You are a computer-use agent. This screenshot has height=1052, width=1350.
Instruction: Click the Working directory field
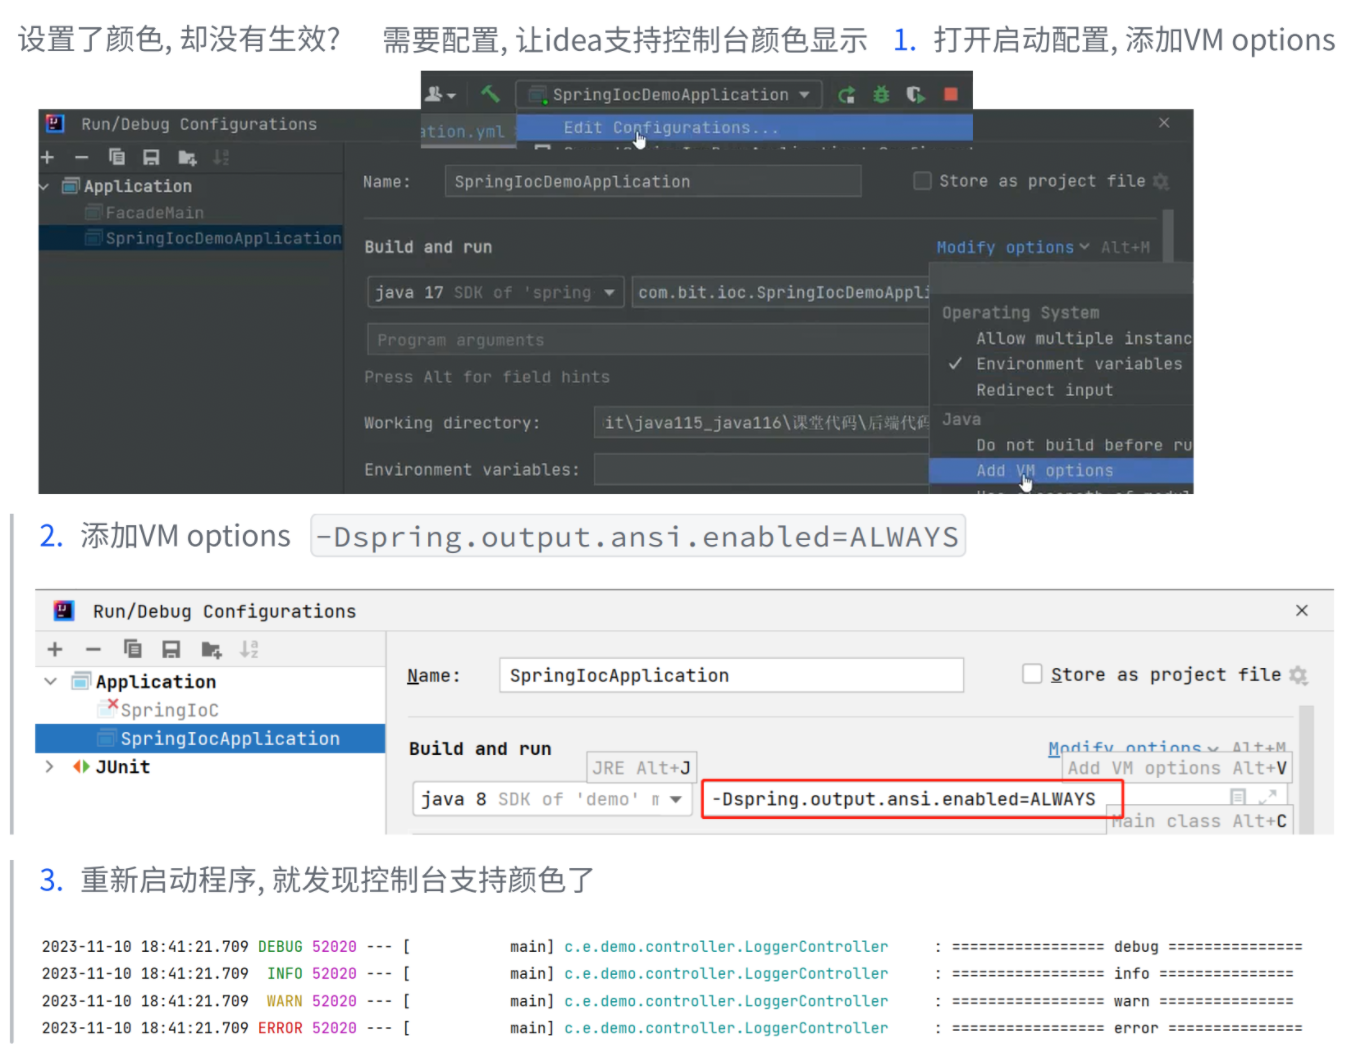click(x=761, y=422)
